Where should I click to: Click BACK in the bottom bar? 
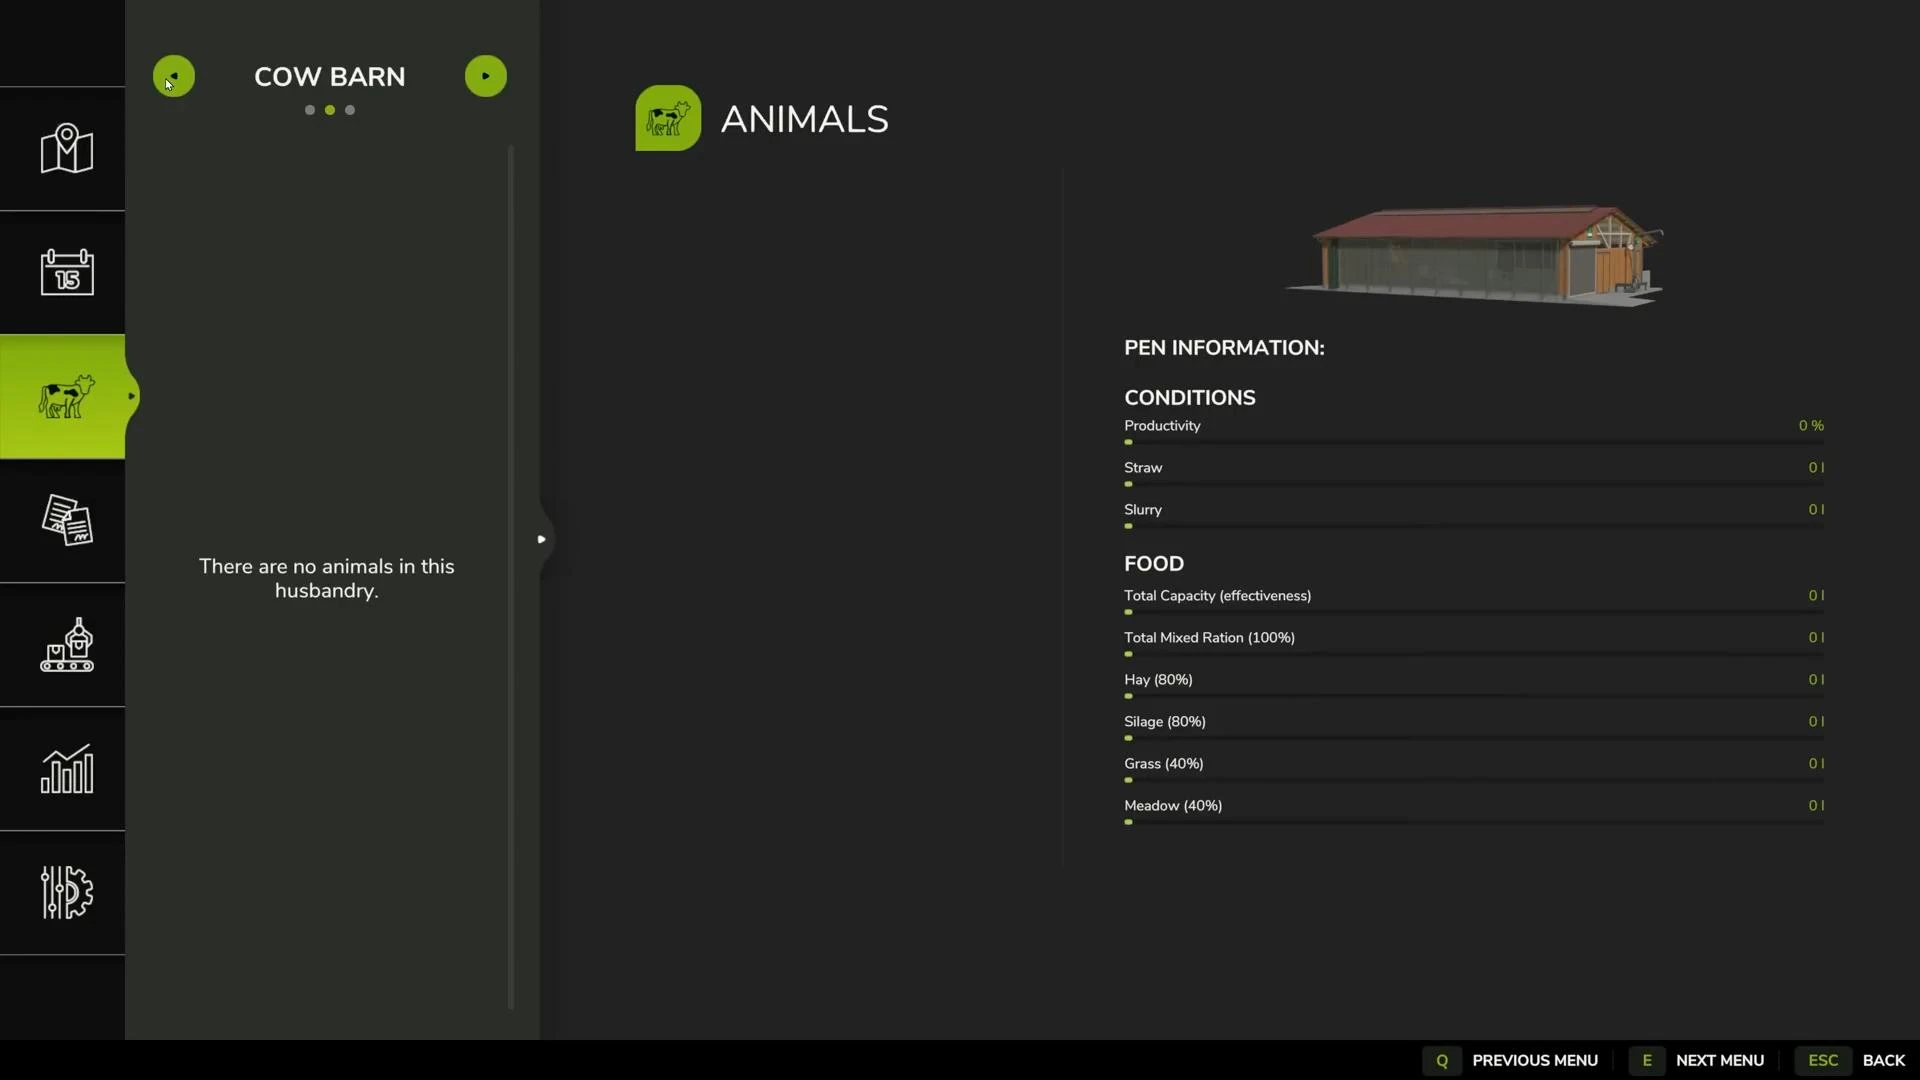coord(1884,1060)
